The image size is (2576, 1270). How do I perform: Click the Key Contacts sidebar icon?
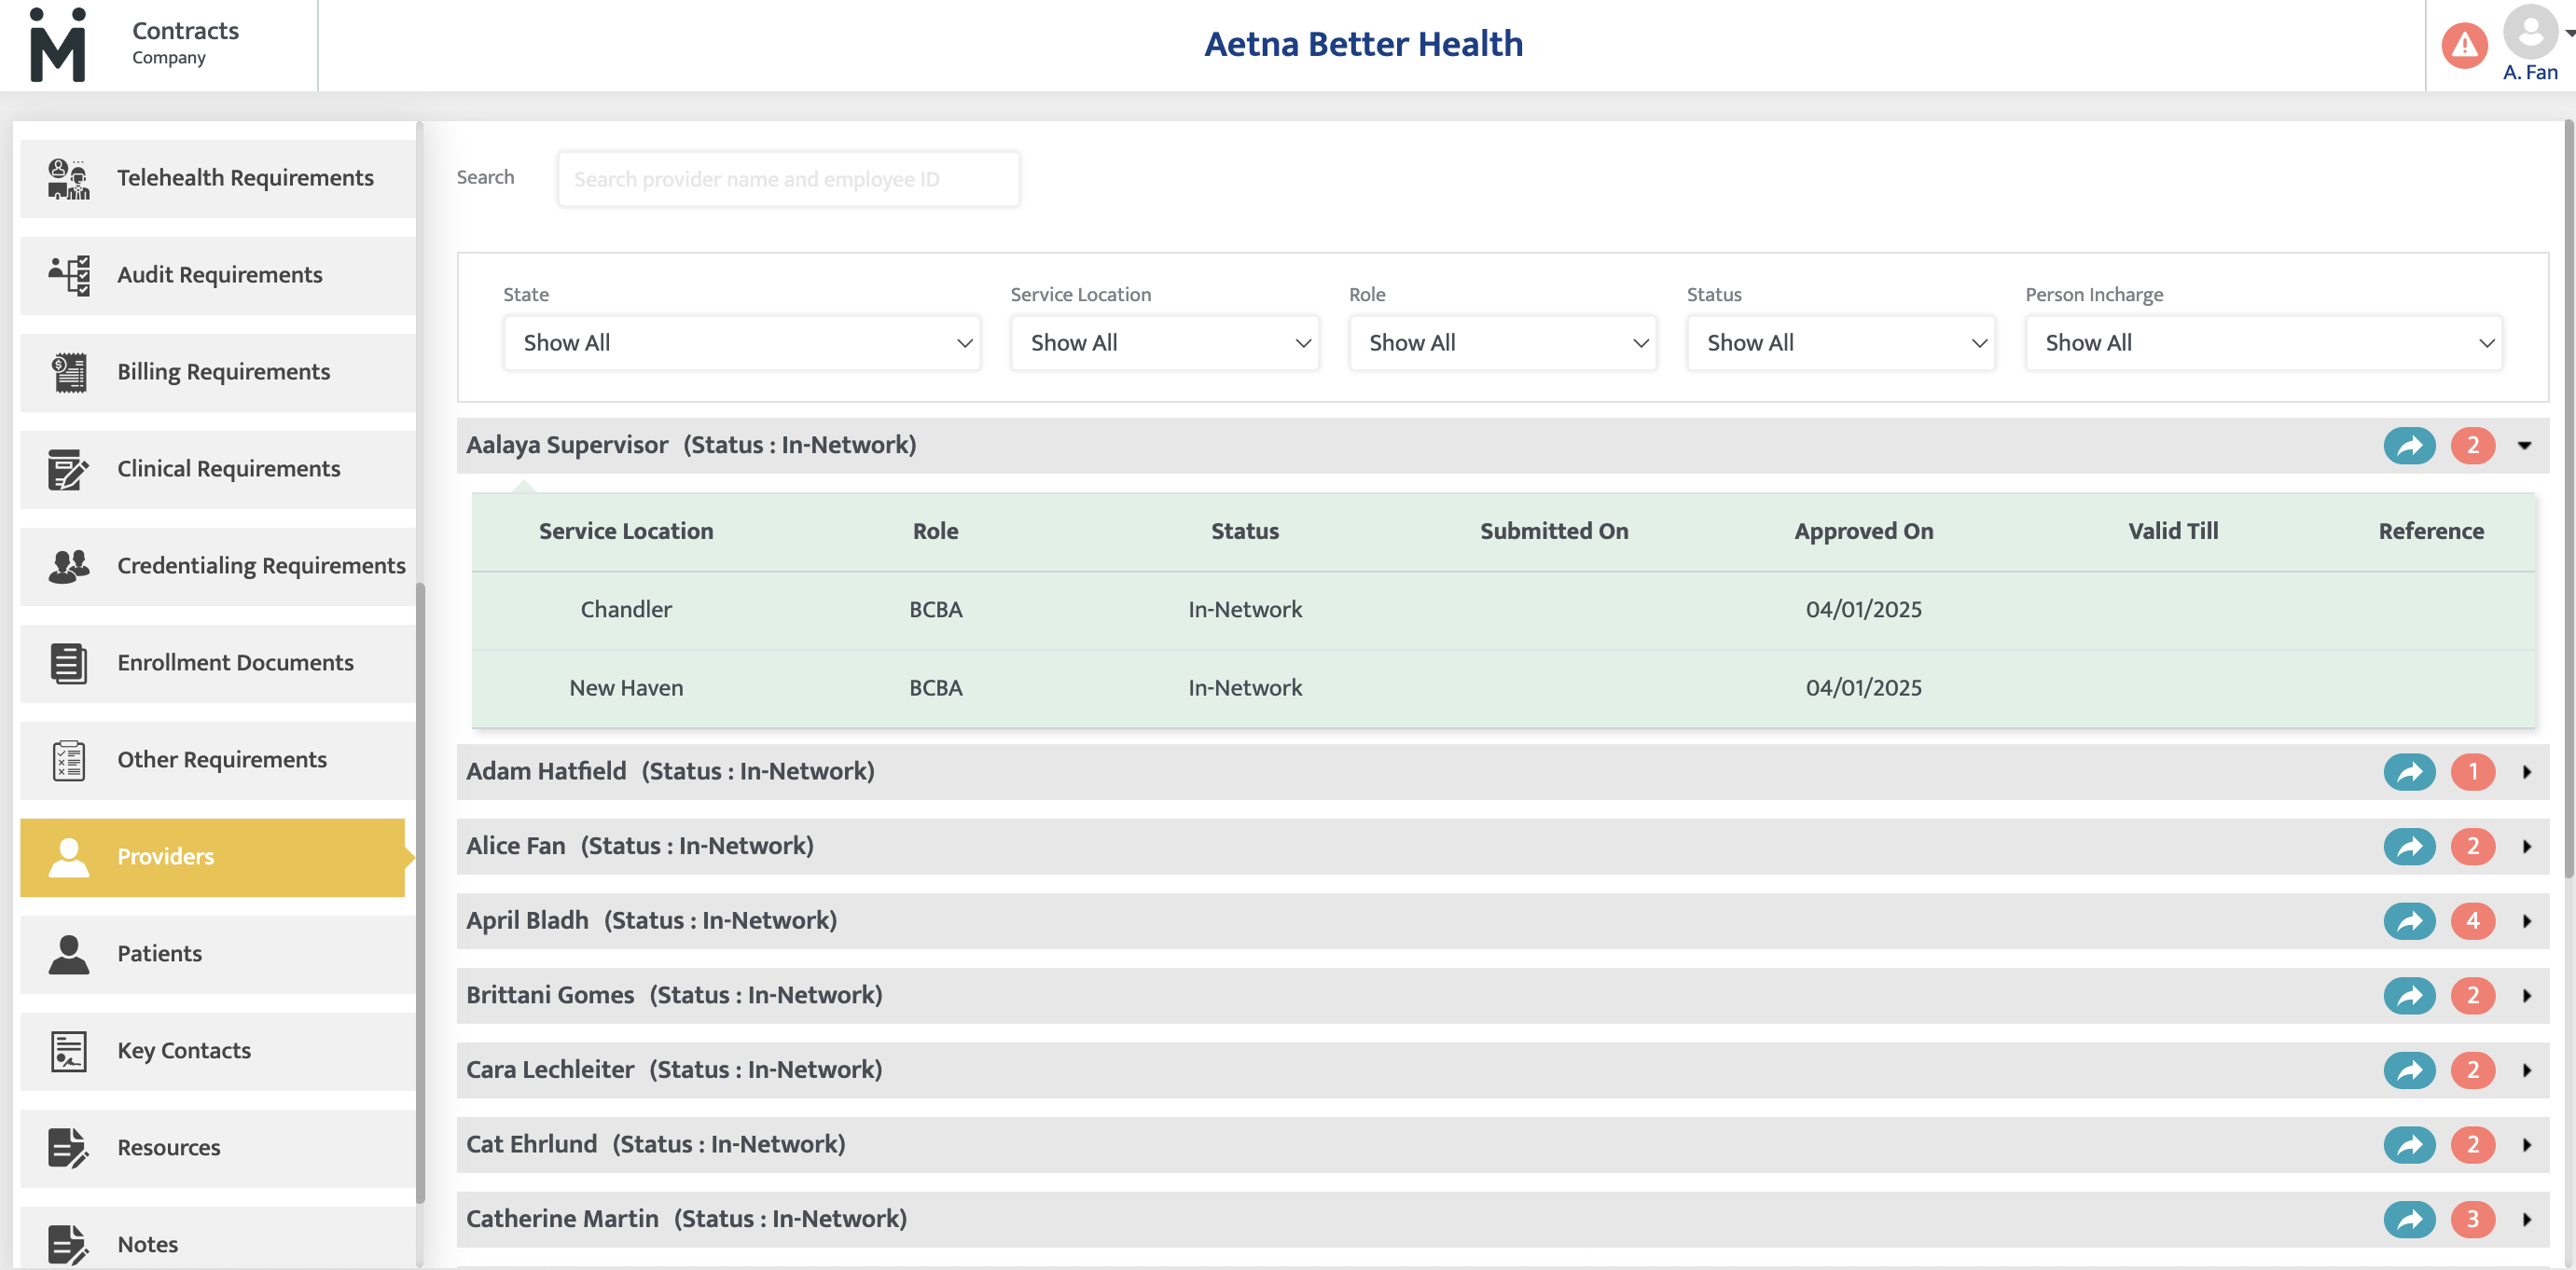pos(68,1052)
